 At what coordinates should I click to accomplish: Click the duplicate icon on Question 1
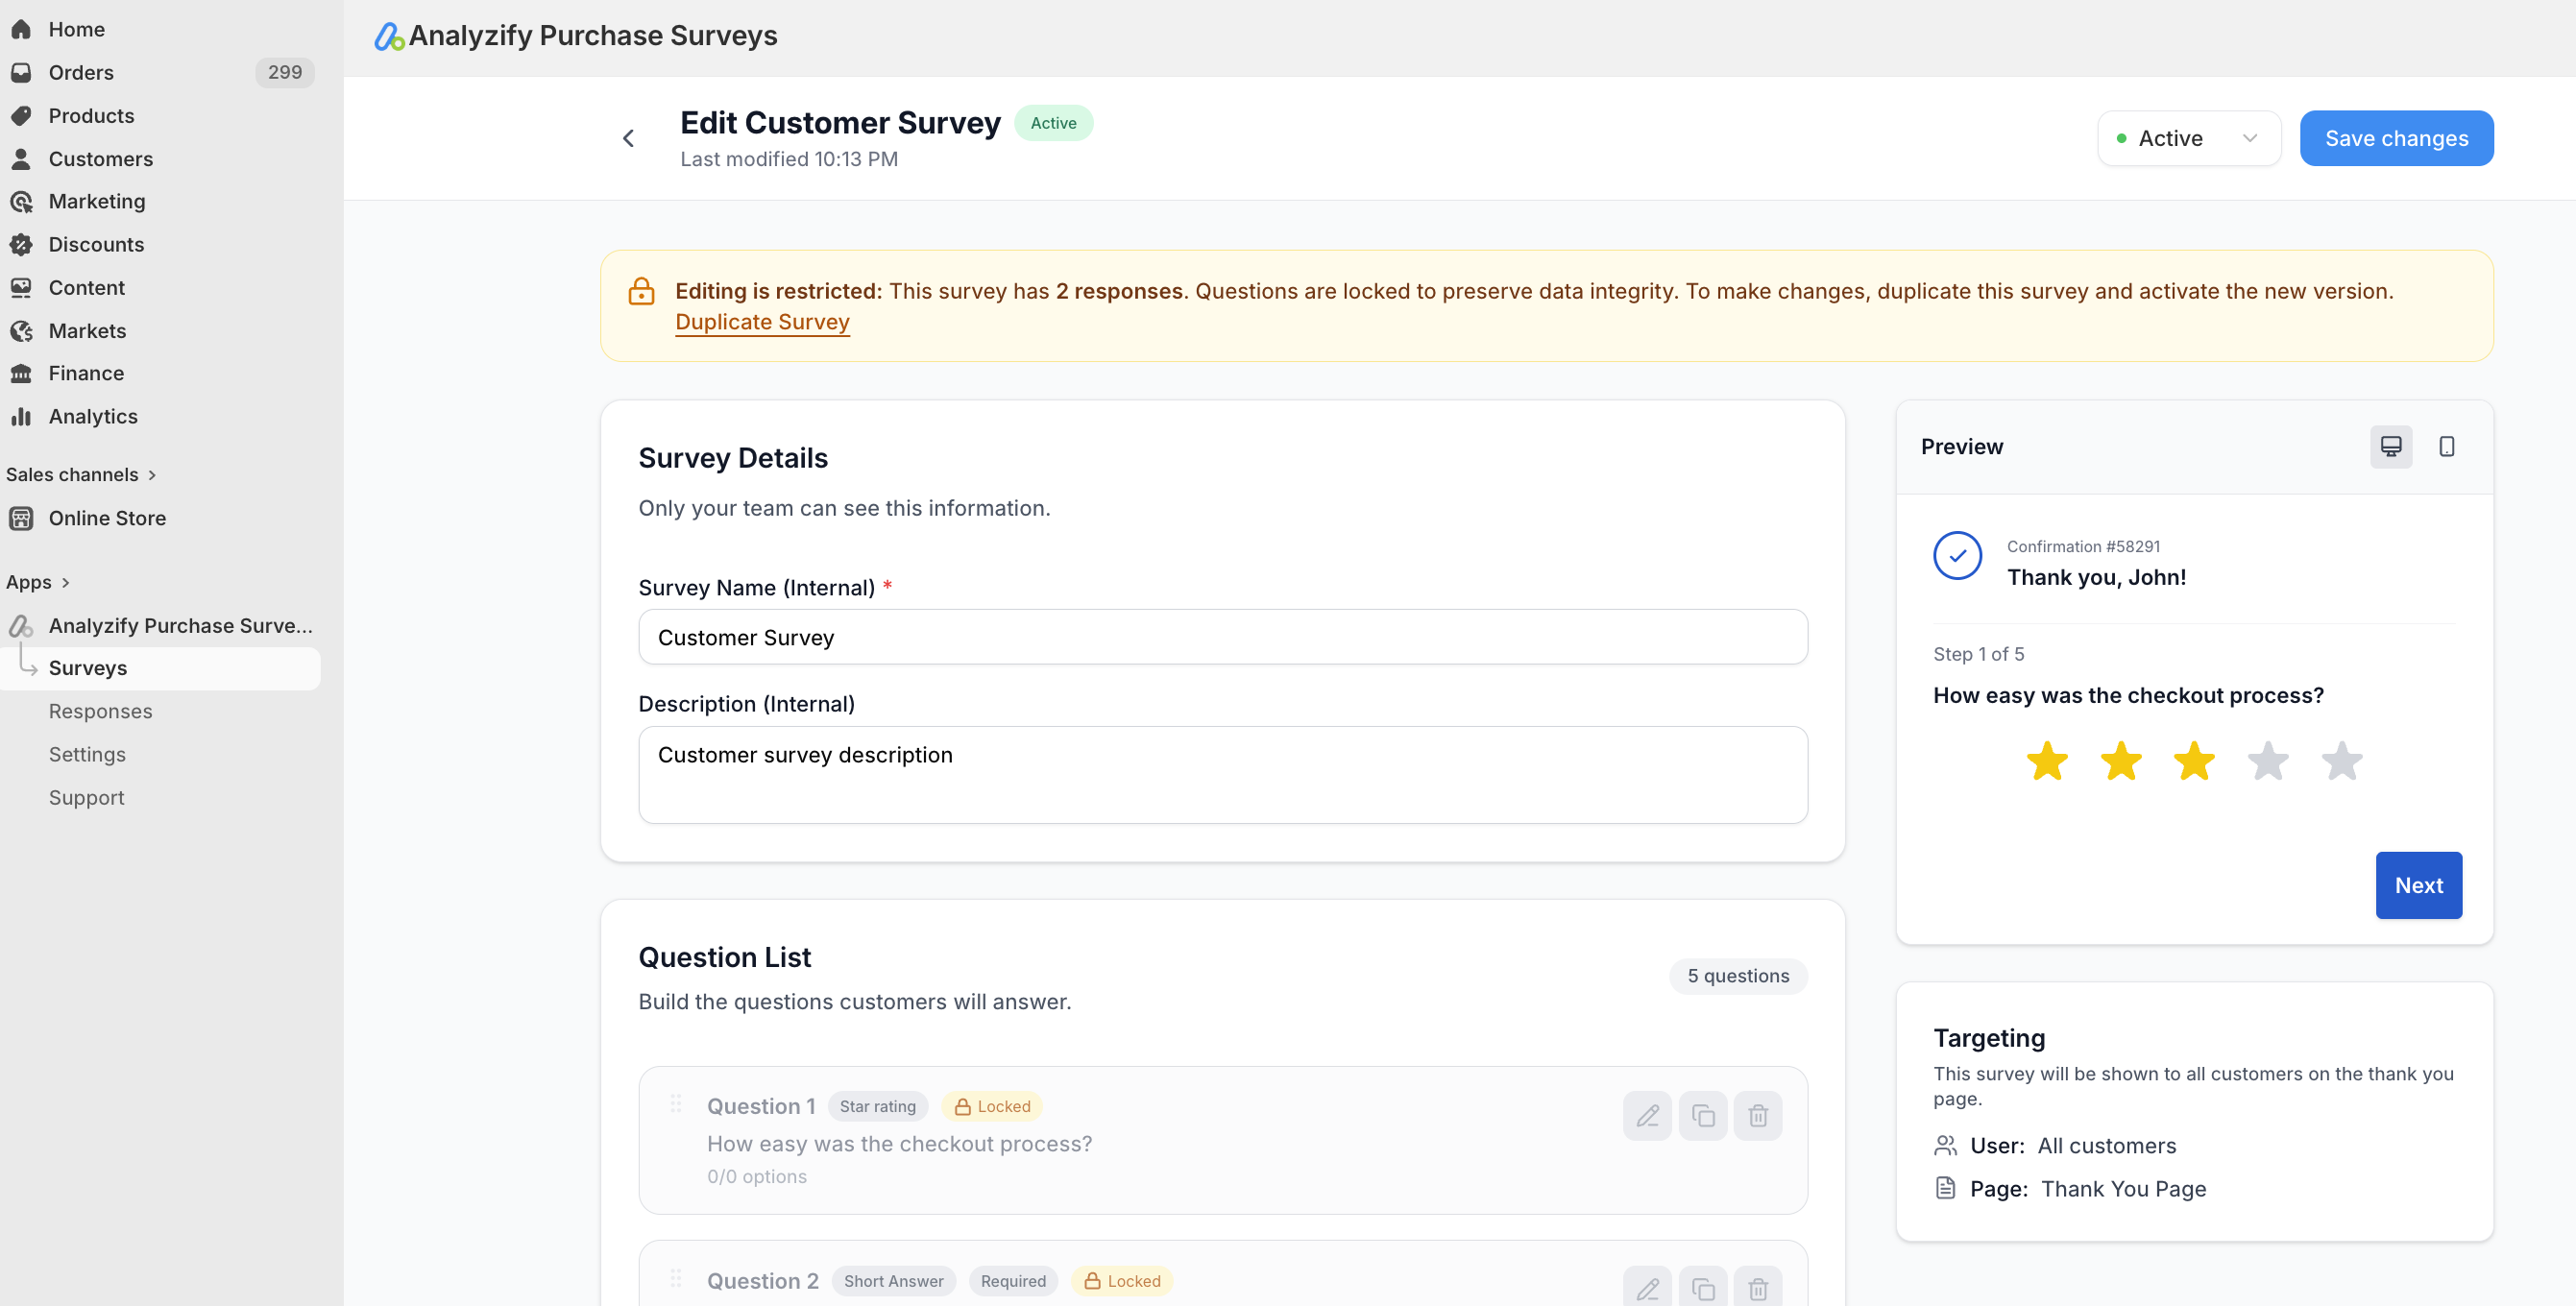[x=1702, y=1115]
